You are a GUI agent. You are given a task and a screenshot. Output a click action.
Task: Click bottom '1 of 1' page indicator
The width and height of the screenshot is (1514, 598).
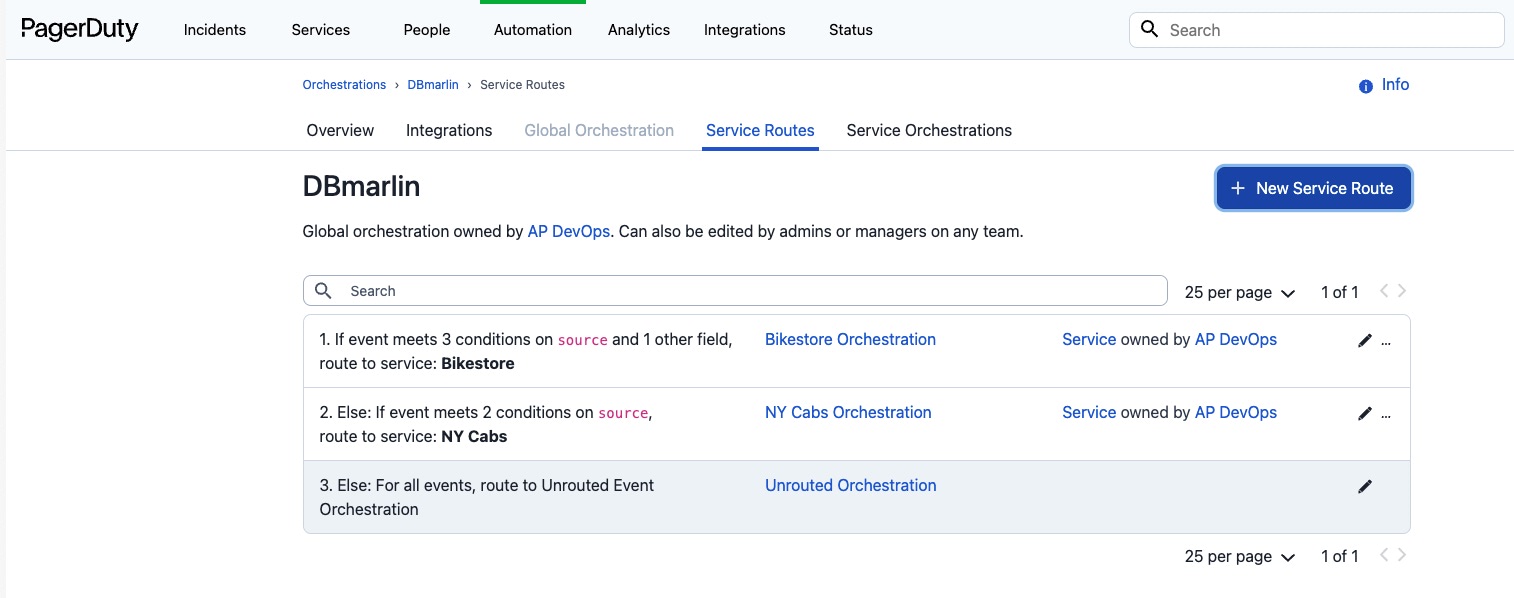[x=1340, y=556]
